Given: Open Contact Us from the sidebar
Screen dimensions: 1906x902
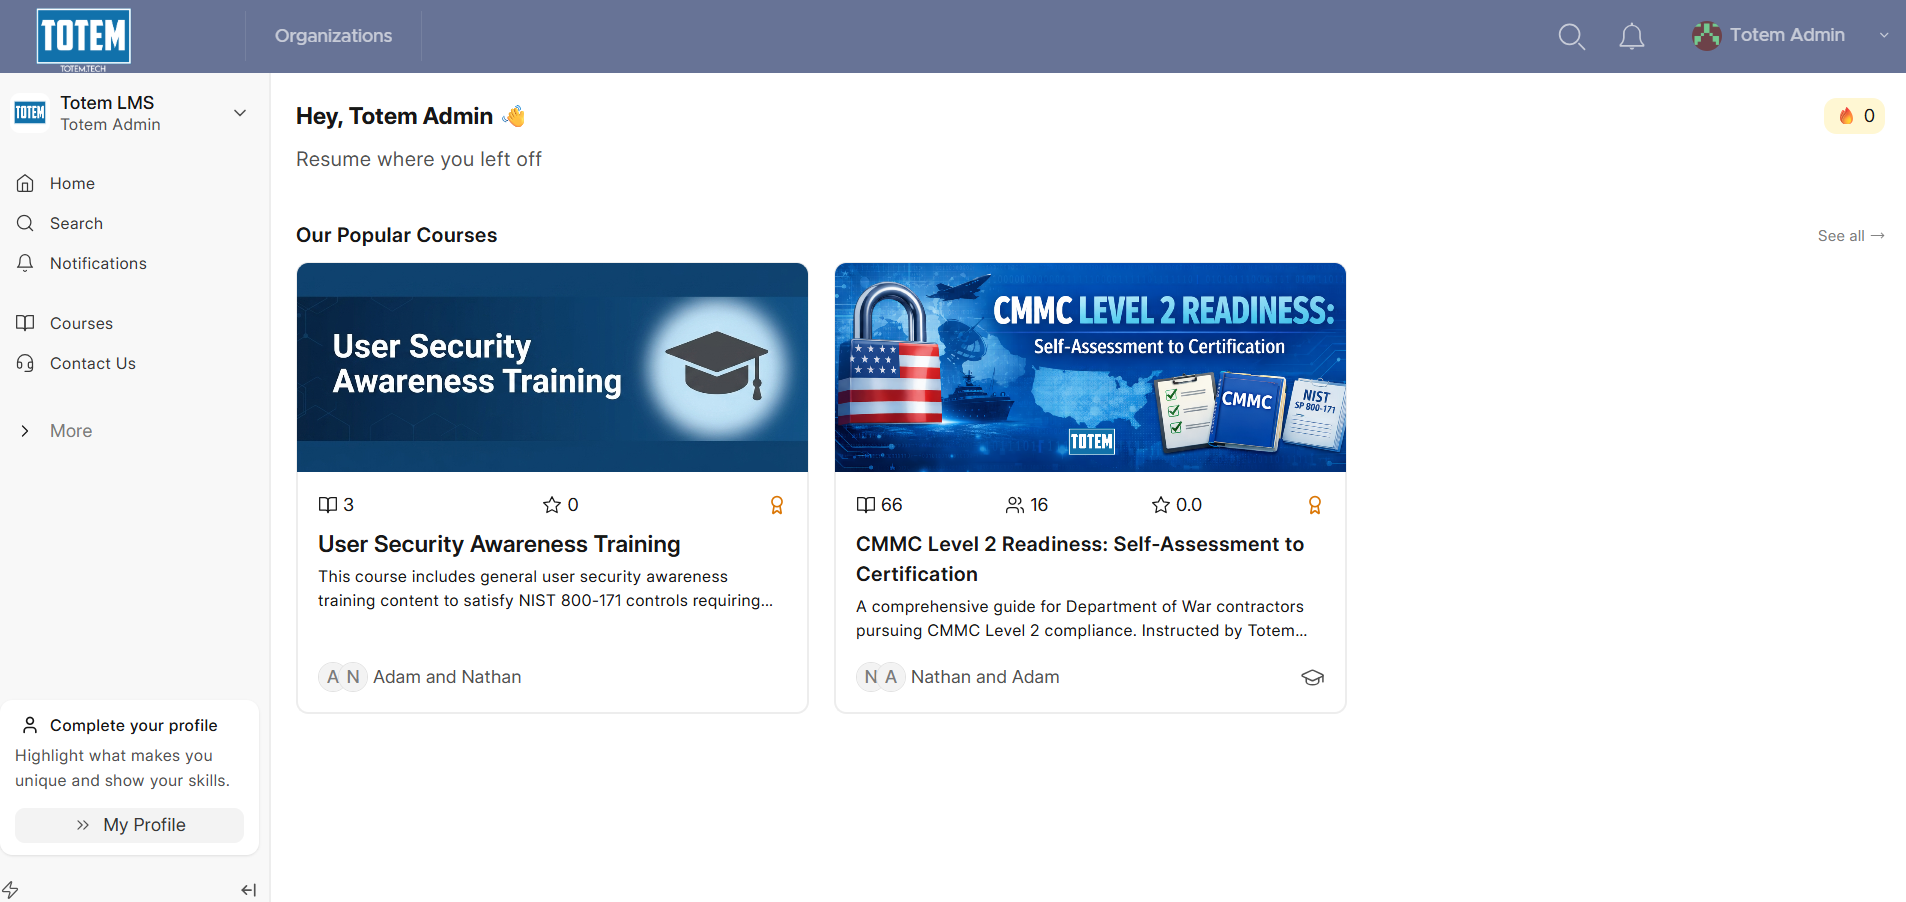Looking at the screenshot, I should [93, 363].
